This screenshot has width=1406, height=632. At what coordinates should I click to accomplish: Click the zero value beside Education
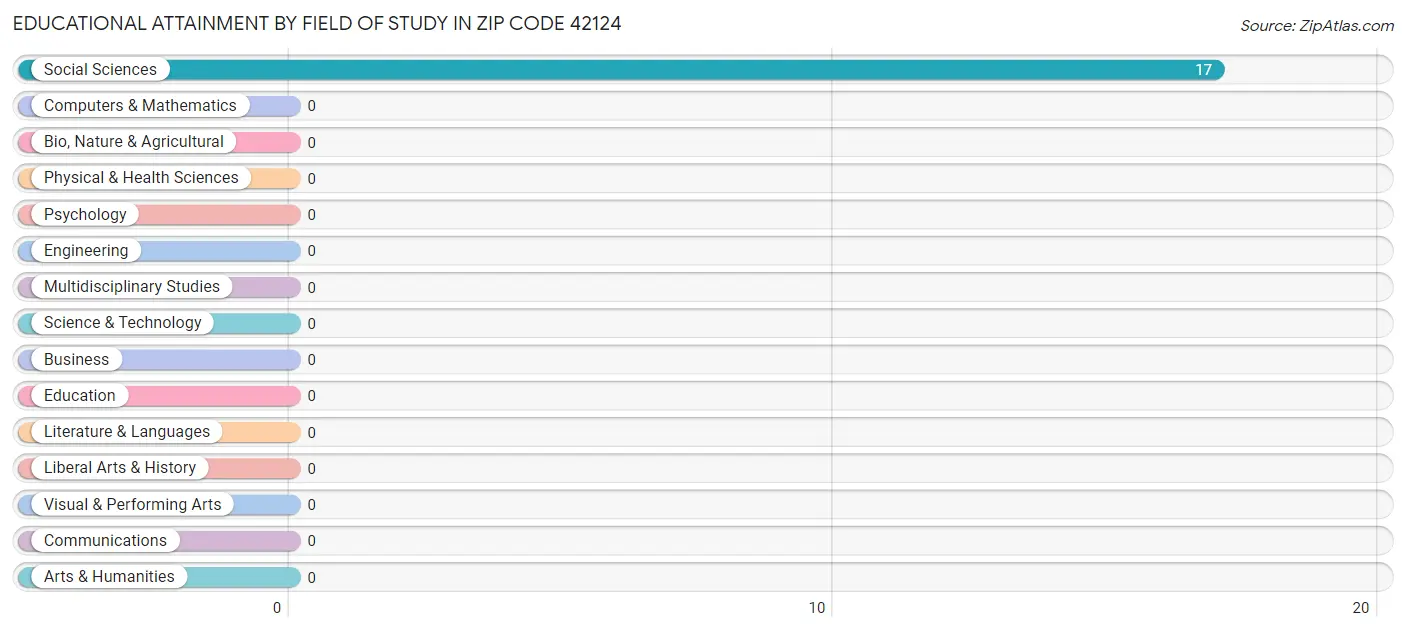[311, 396]
